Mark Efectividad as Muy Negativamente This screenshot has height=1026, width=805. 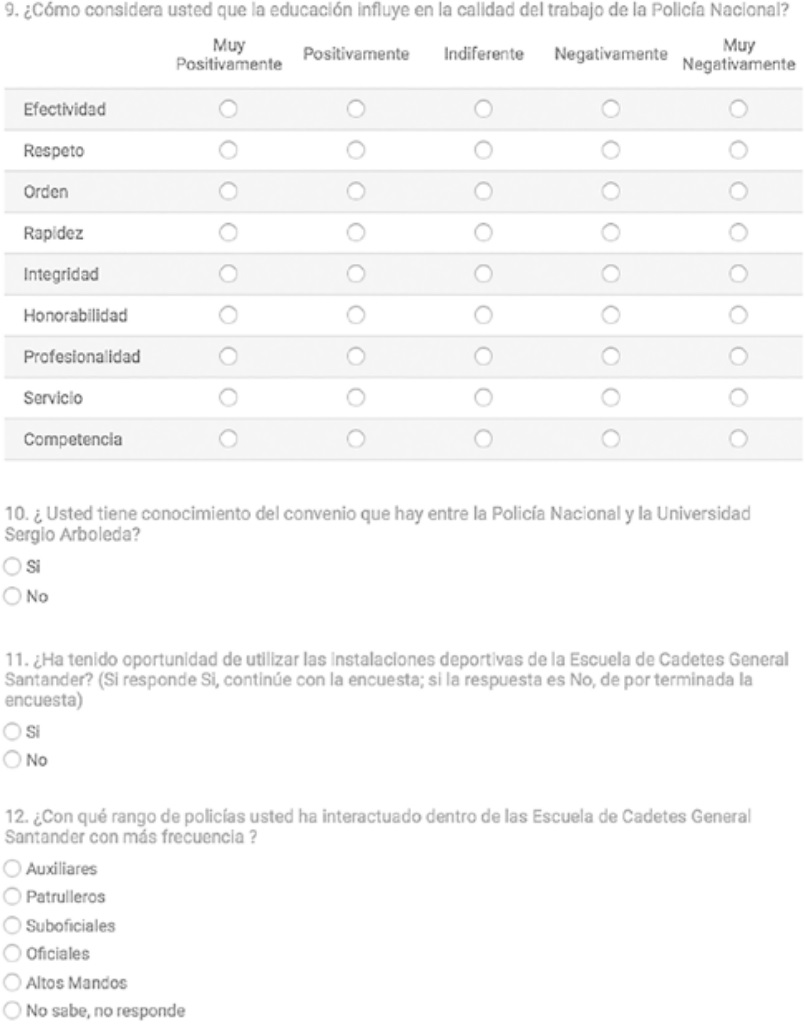pyautogui.click(x=738, y=108)
